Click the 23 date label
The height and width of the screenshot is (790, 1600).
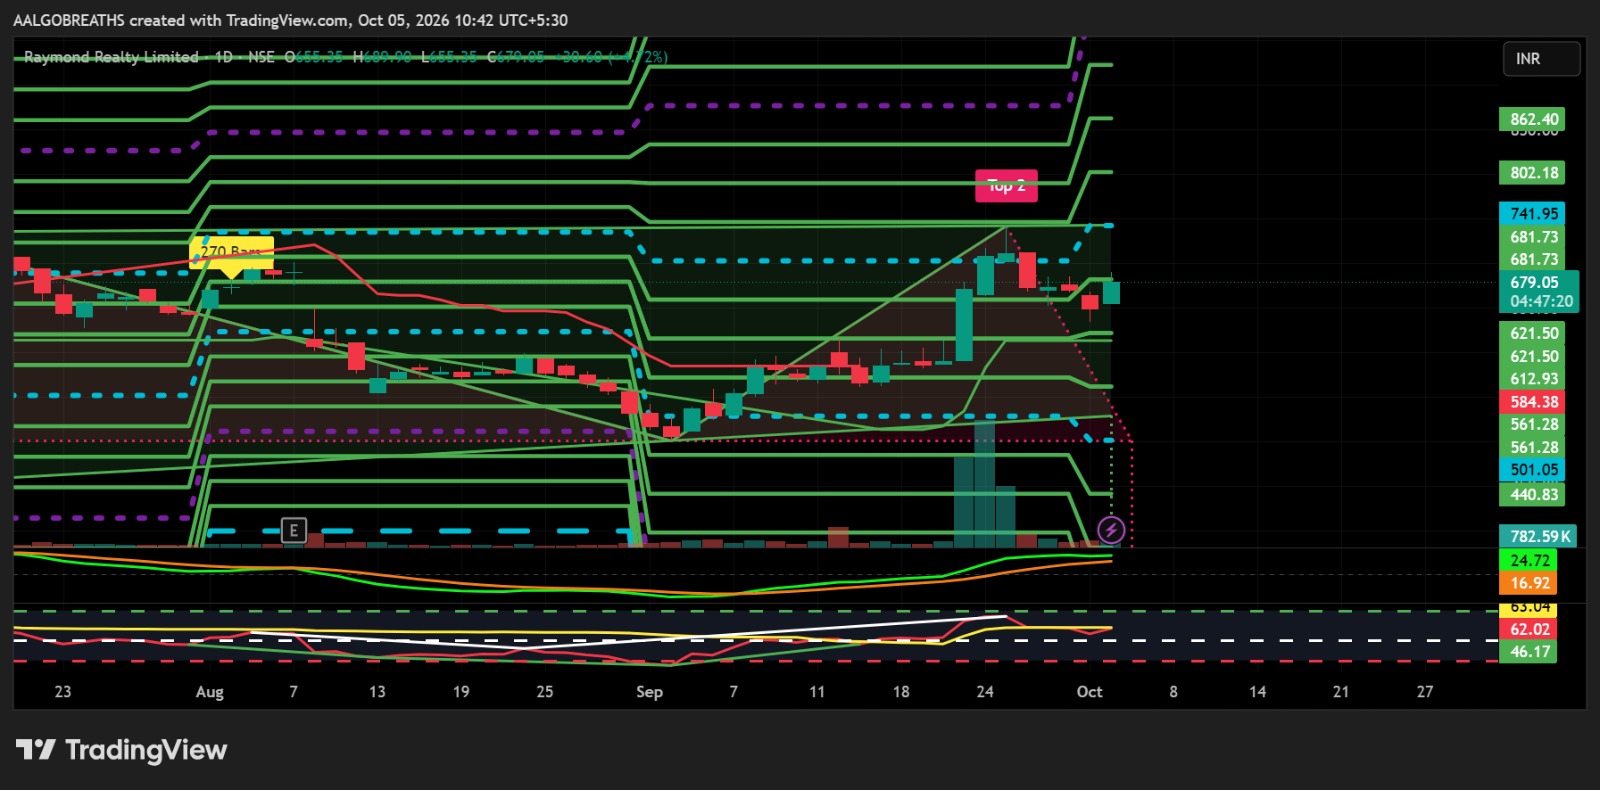point(63,692)
